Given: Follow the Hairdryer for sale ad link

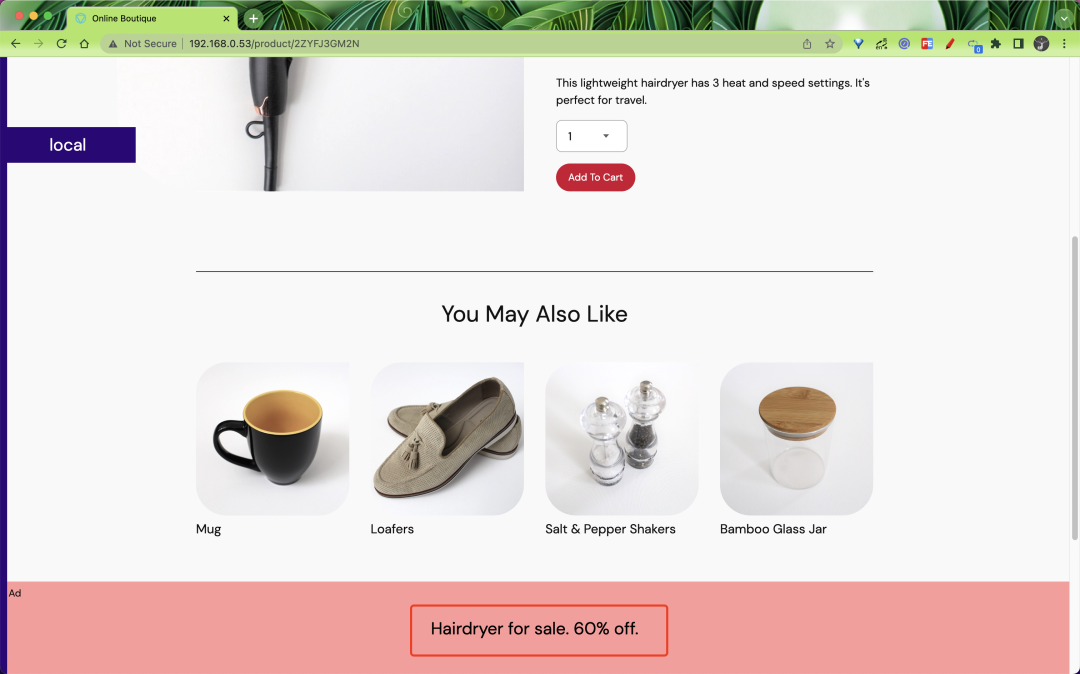Looking at the screenshot, I should [534, 629].
